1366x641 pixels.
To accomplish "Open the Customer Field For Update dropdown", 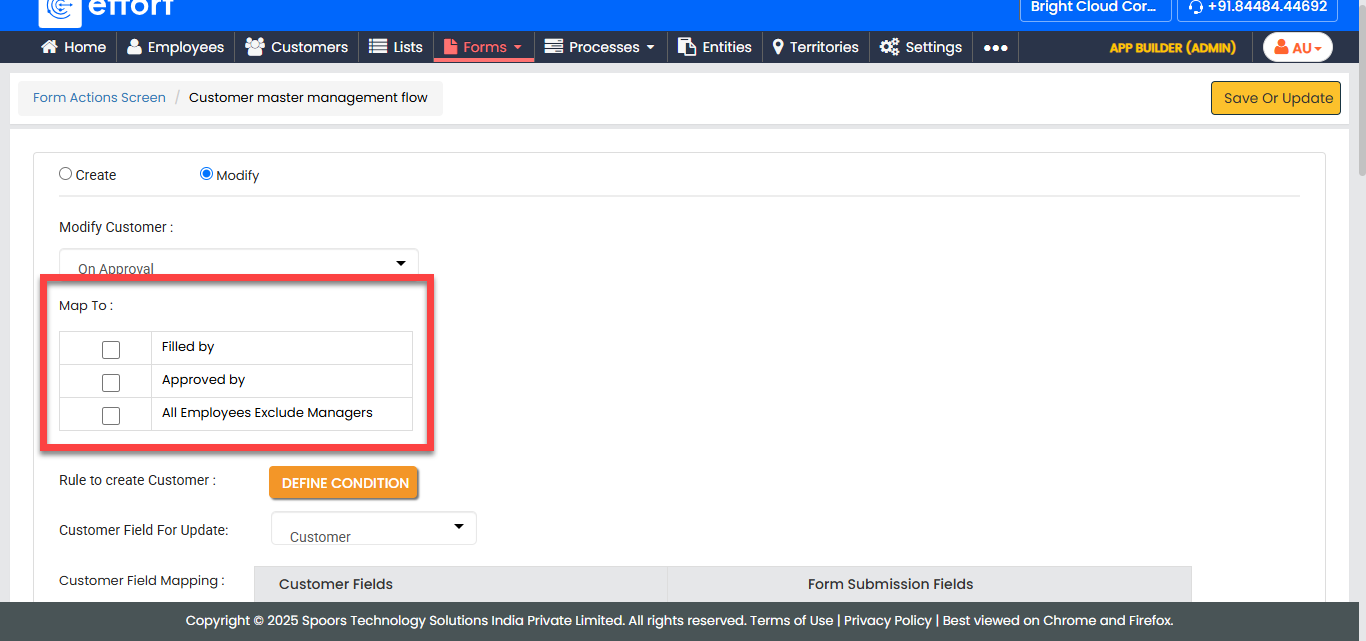I will 374,528.
